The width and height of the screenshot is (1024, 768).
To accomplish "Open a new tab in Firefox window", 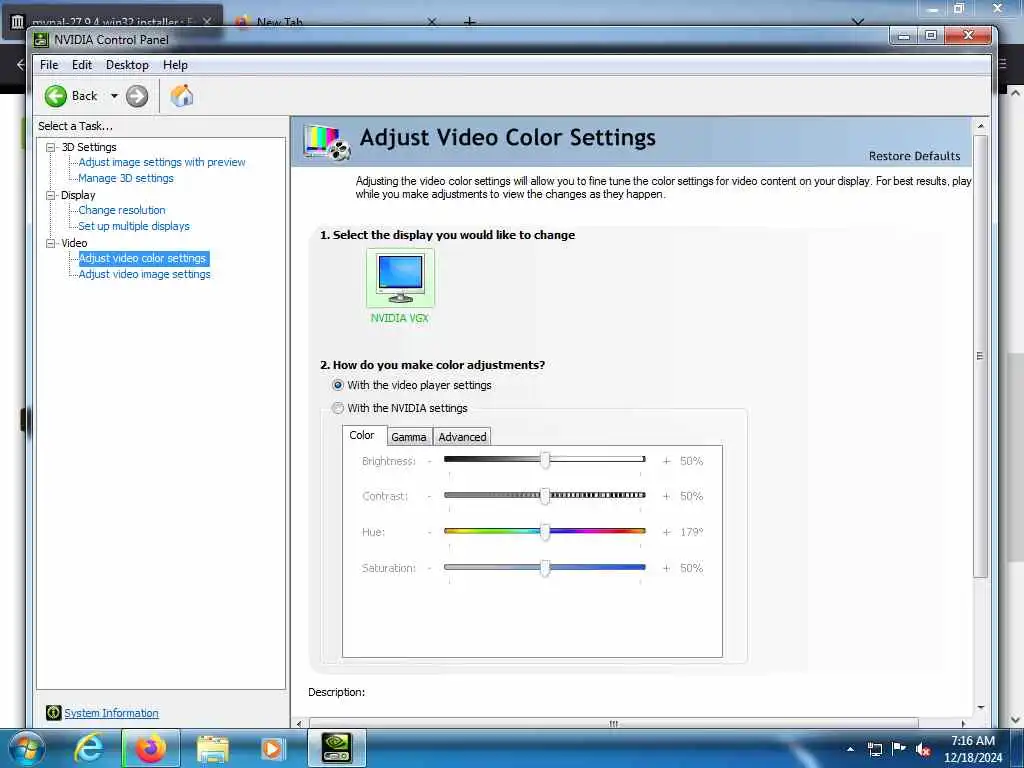I will coord(469,22).
